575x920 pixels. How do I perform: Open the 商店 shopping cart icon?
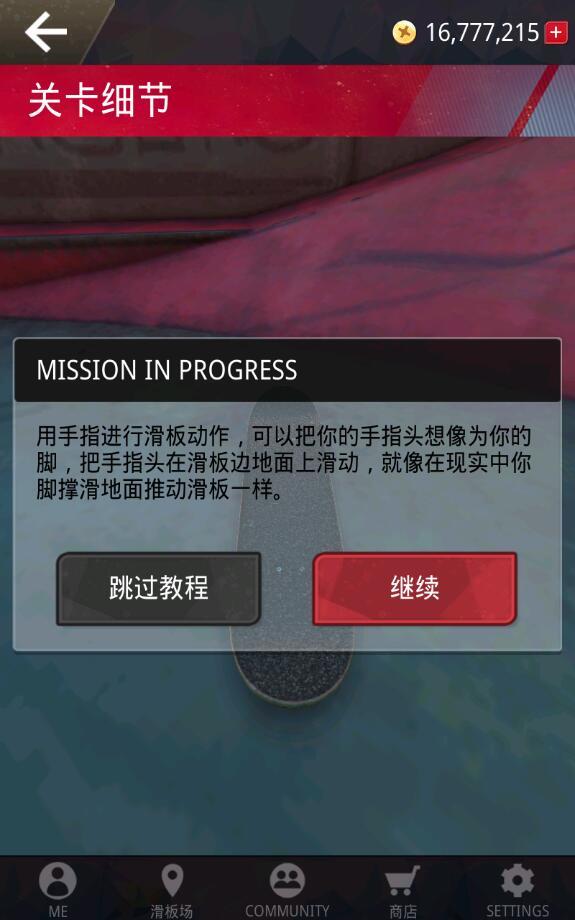(402, 880)
